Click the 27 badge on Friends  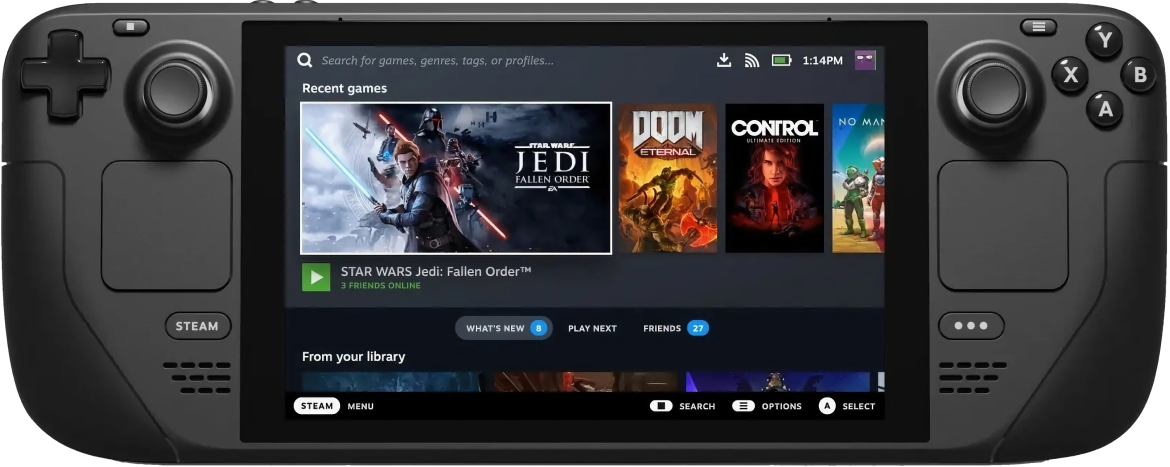pos(698,328)
